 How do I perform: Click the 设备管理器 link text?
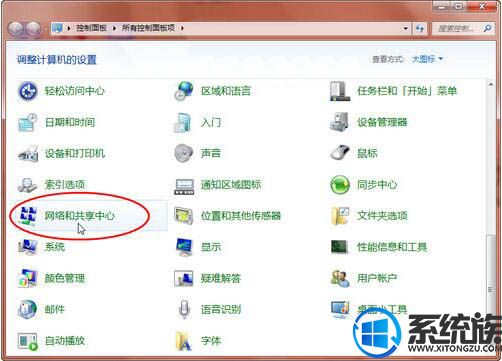[382, 122]
